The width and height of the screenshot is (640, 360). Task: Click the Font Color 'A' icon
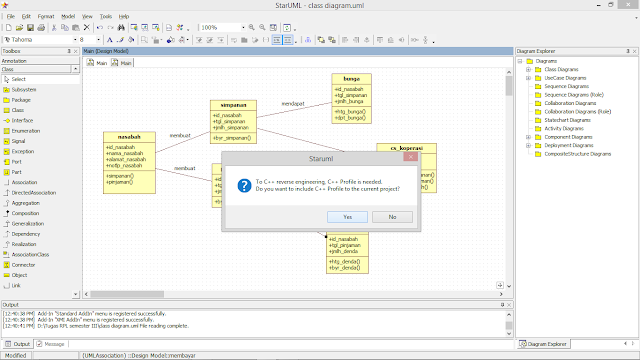tap(109, 40)
